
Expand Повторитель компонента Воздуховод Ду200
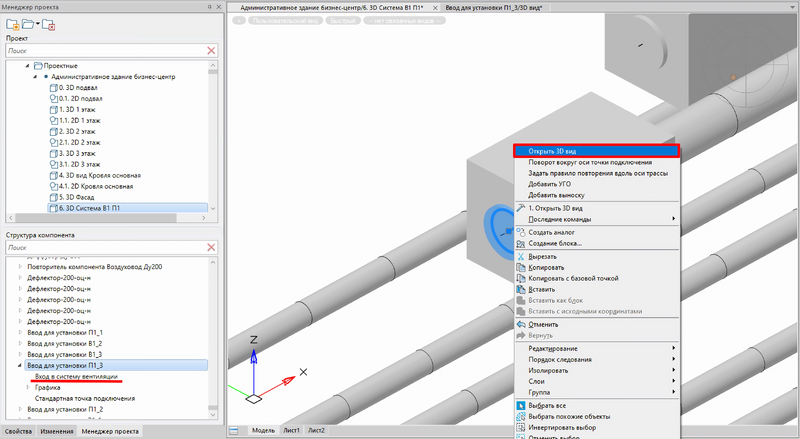click(20, 266)
